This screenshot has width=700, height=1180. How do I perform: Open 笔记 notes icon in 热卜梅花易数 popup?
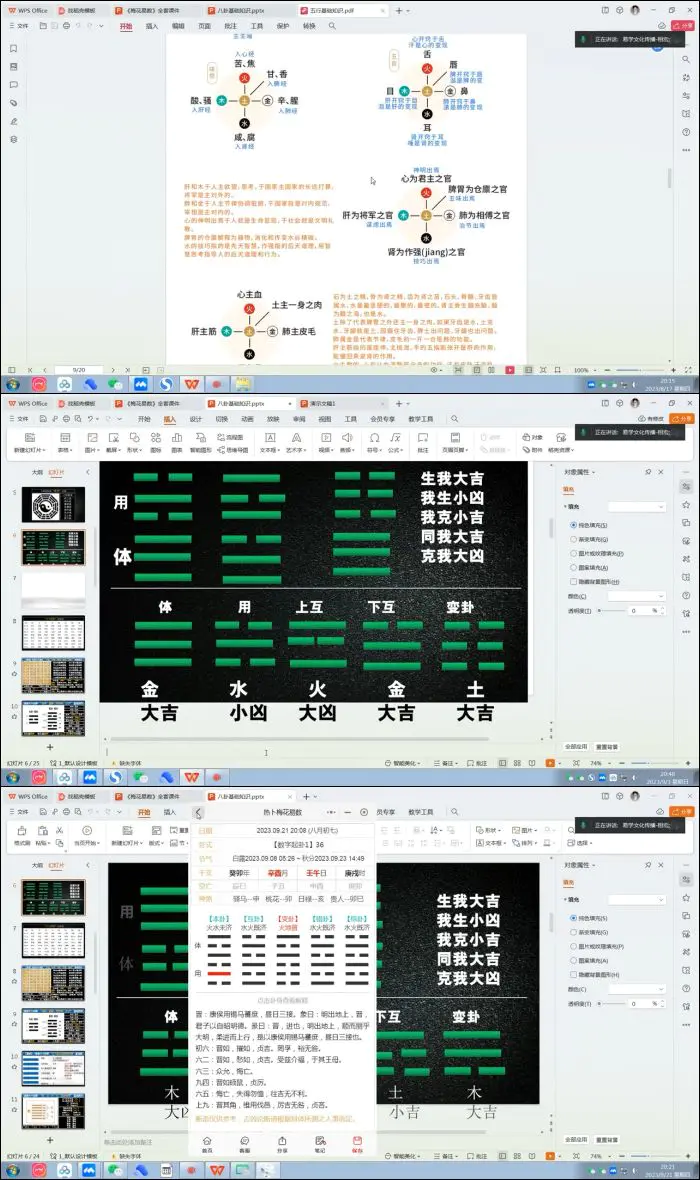point(320,1141)
